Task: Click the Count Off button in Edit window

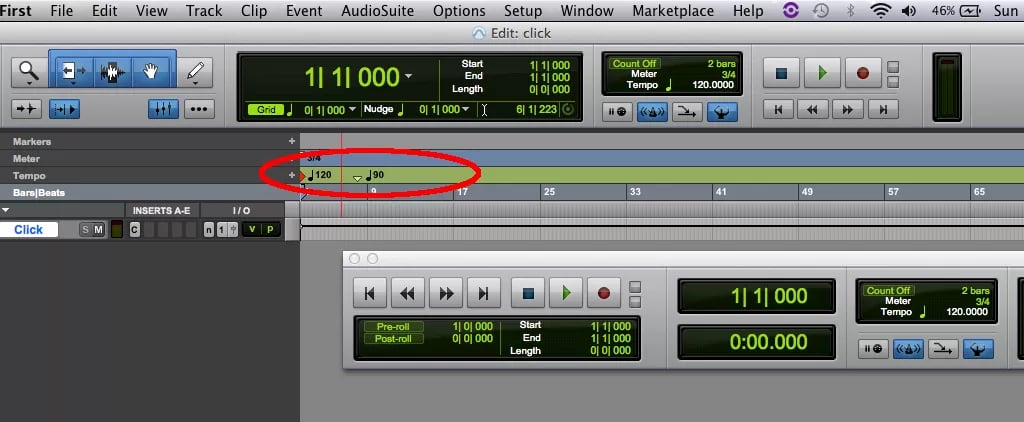Action: pyautogui.click(x=635, y=63)
